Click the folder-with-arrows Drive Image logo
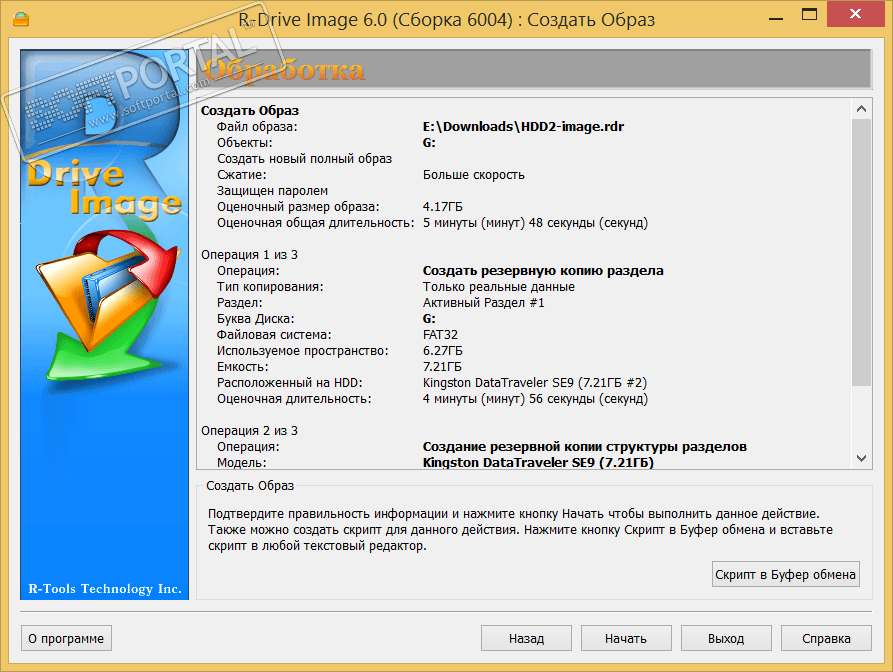This screenshot has width=893, height=672. 108,305
